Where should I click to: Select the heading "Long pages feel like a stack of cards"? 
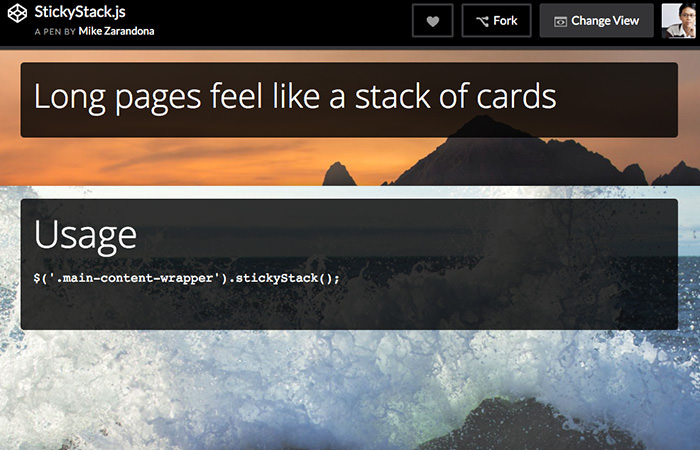tap(295, 96)
